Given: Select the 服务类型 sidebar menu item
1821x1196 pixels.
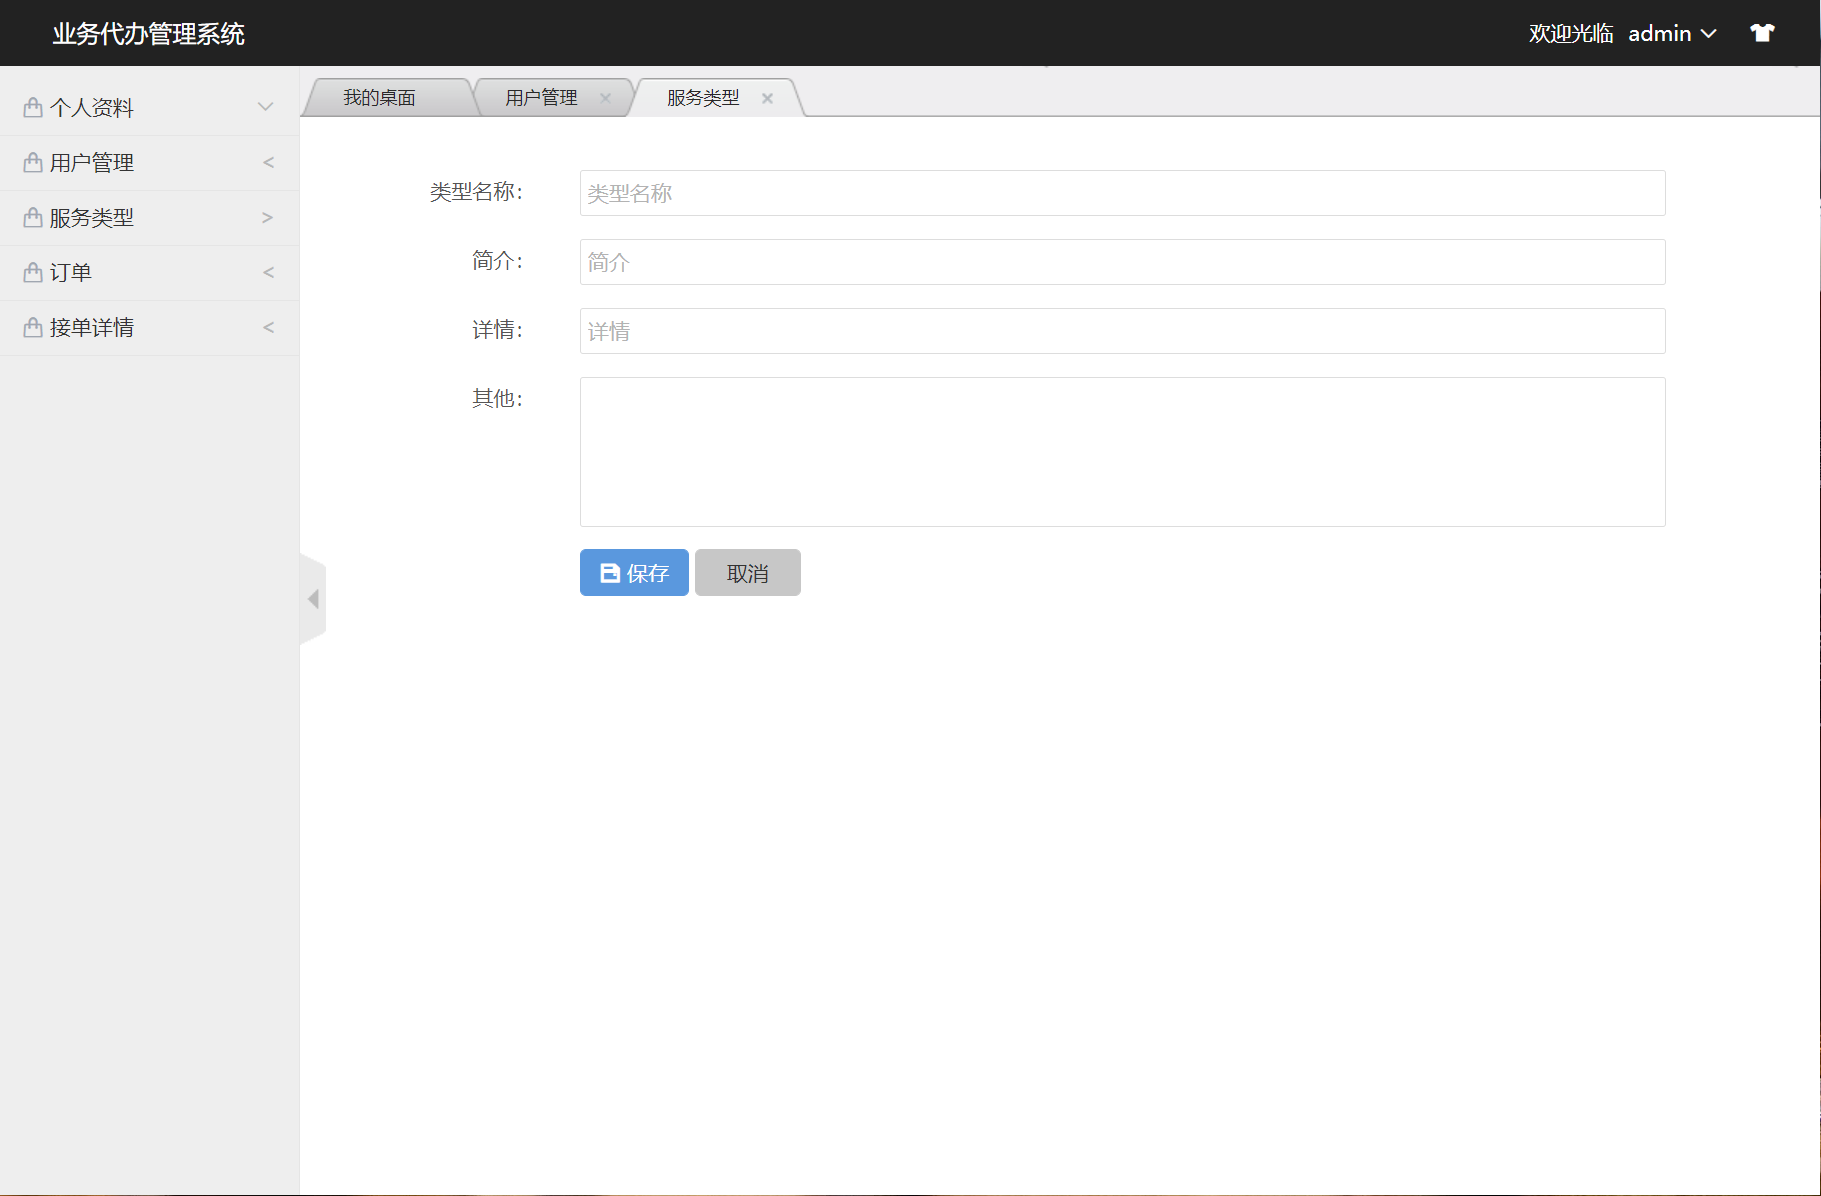Looking at the screenshot, I should click(x=92, y=217).
